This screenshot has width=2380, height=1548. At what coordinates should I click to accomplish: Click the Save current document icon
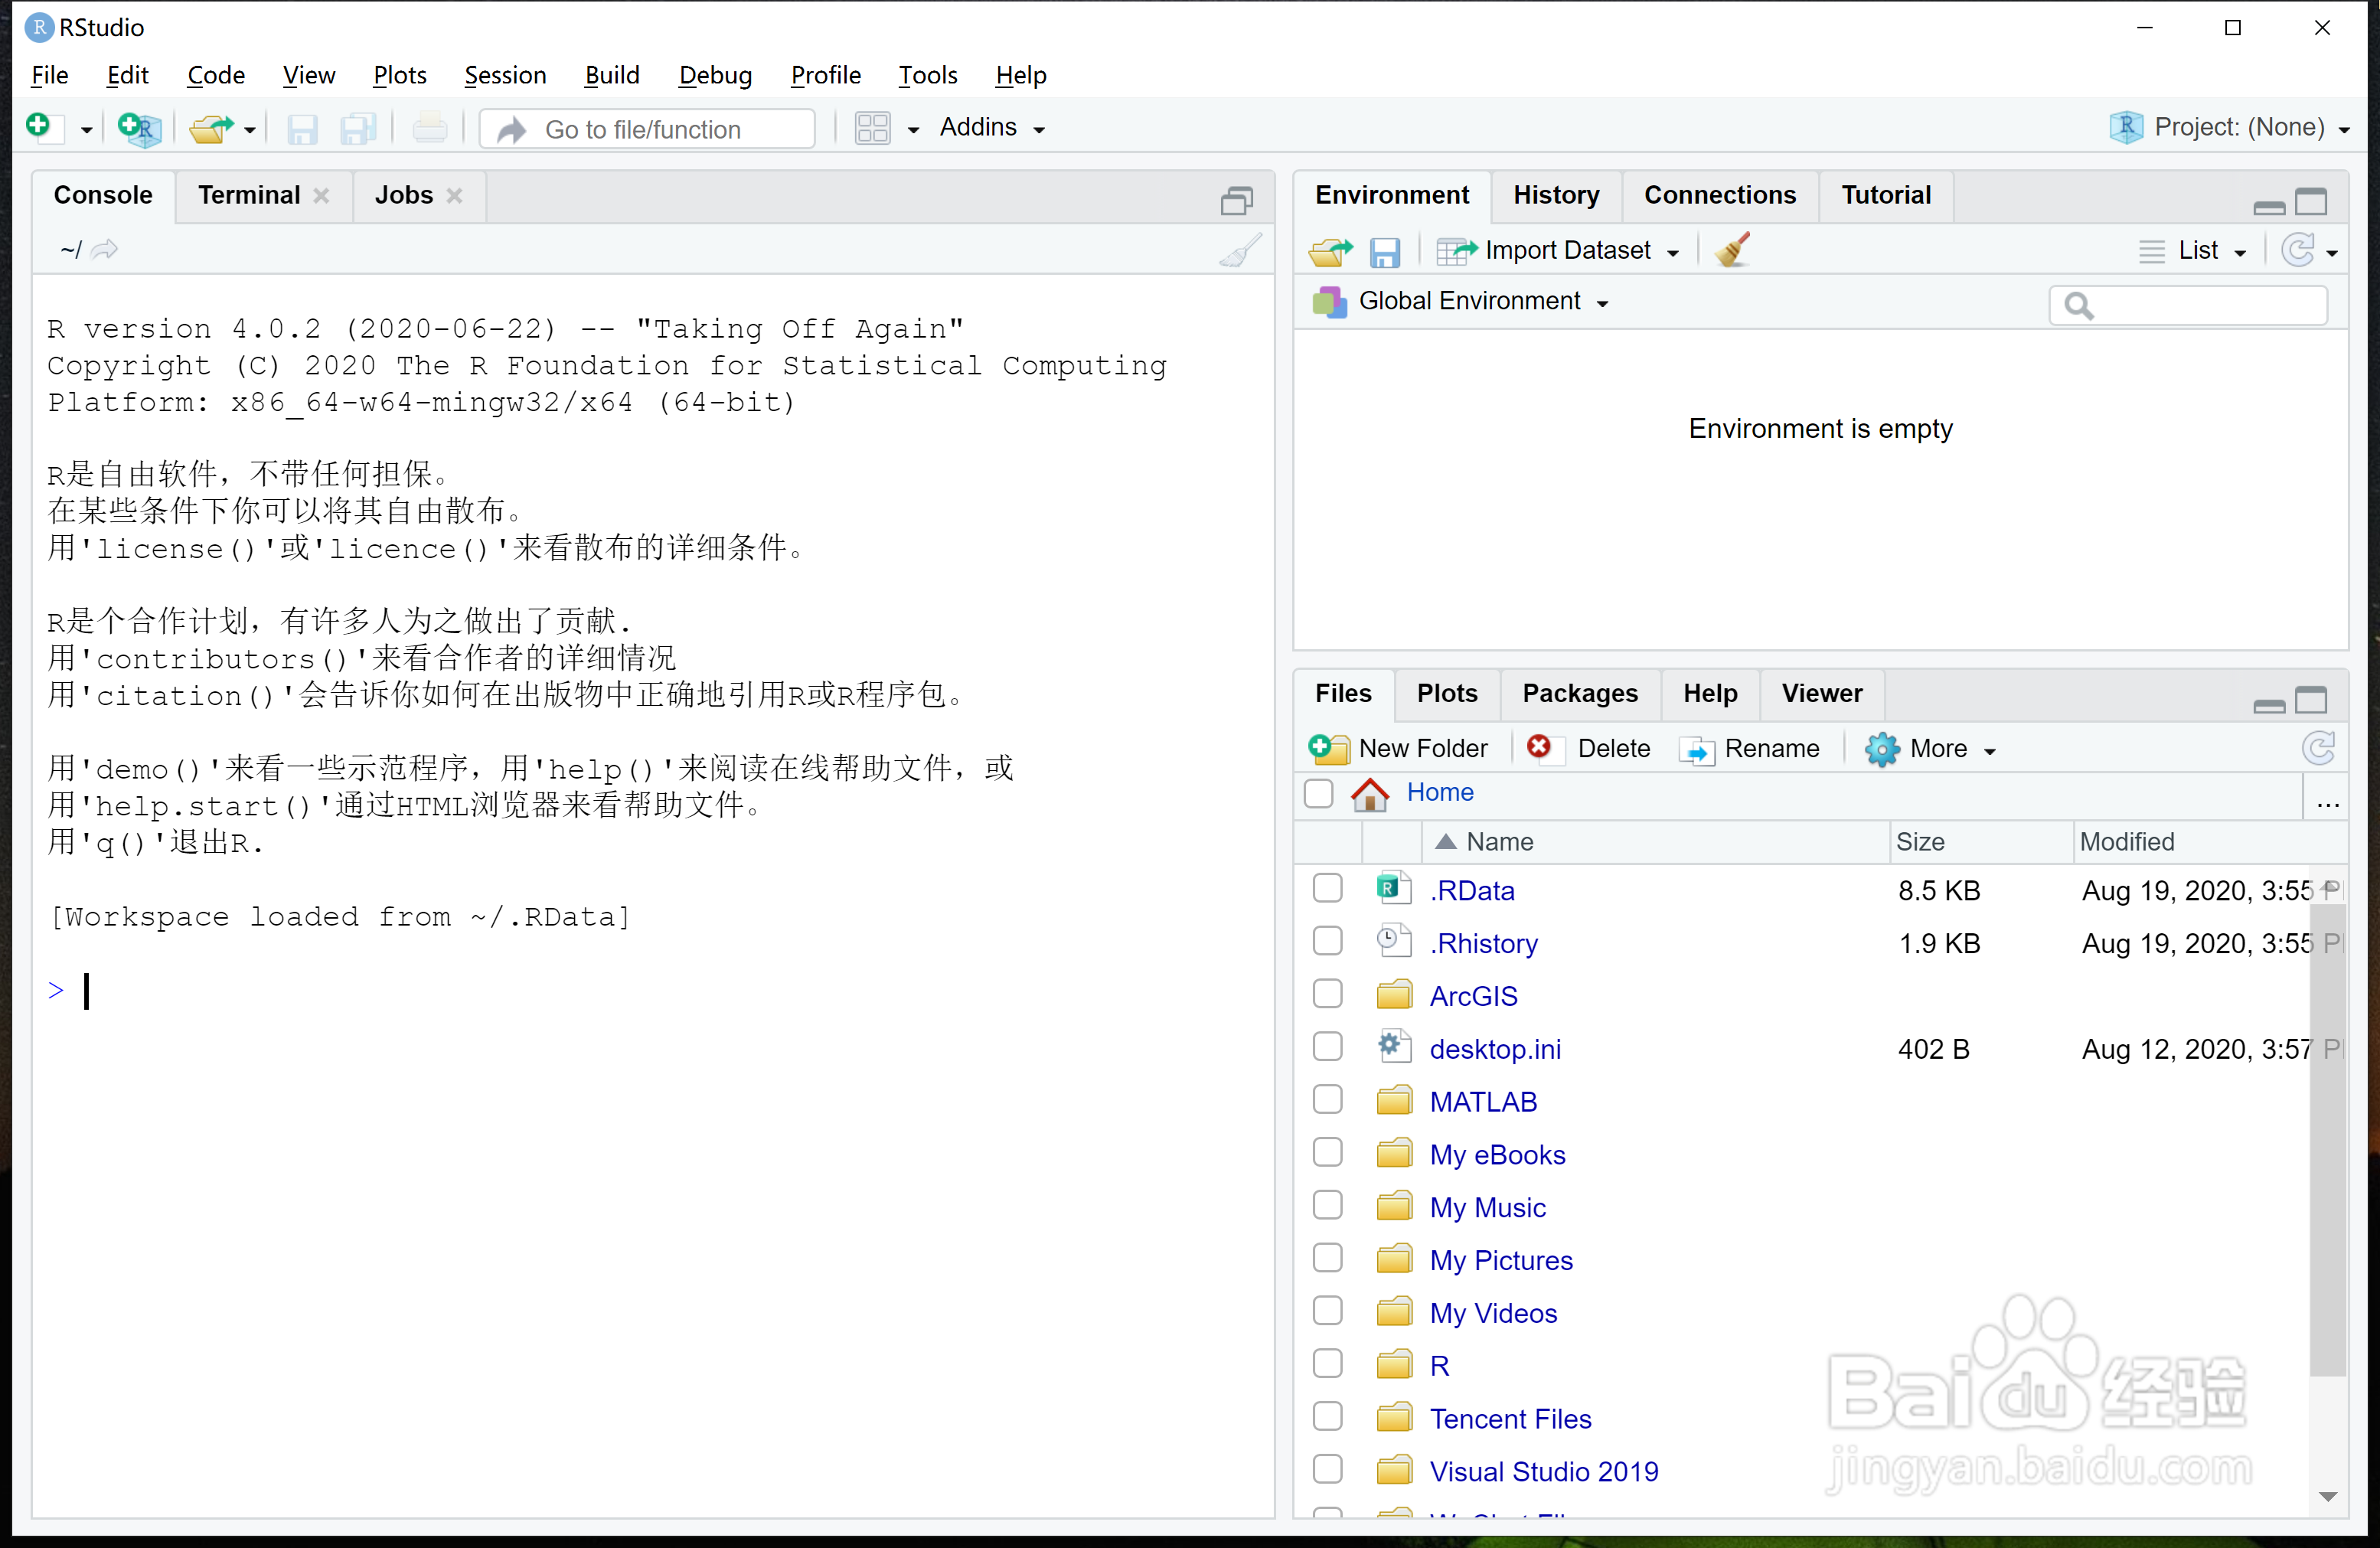point(302,129)
